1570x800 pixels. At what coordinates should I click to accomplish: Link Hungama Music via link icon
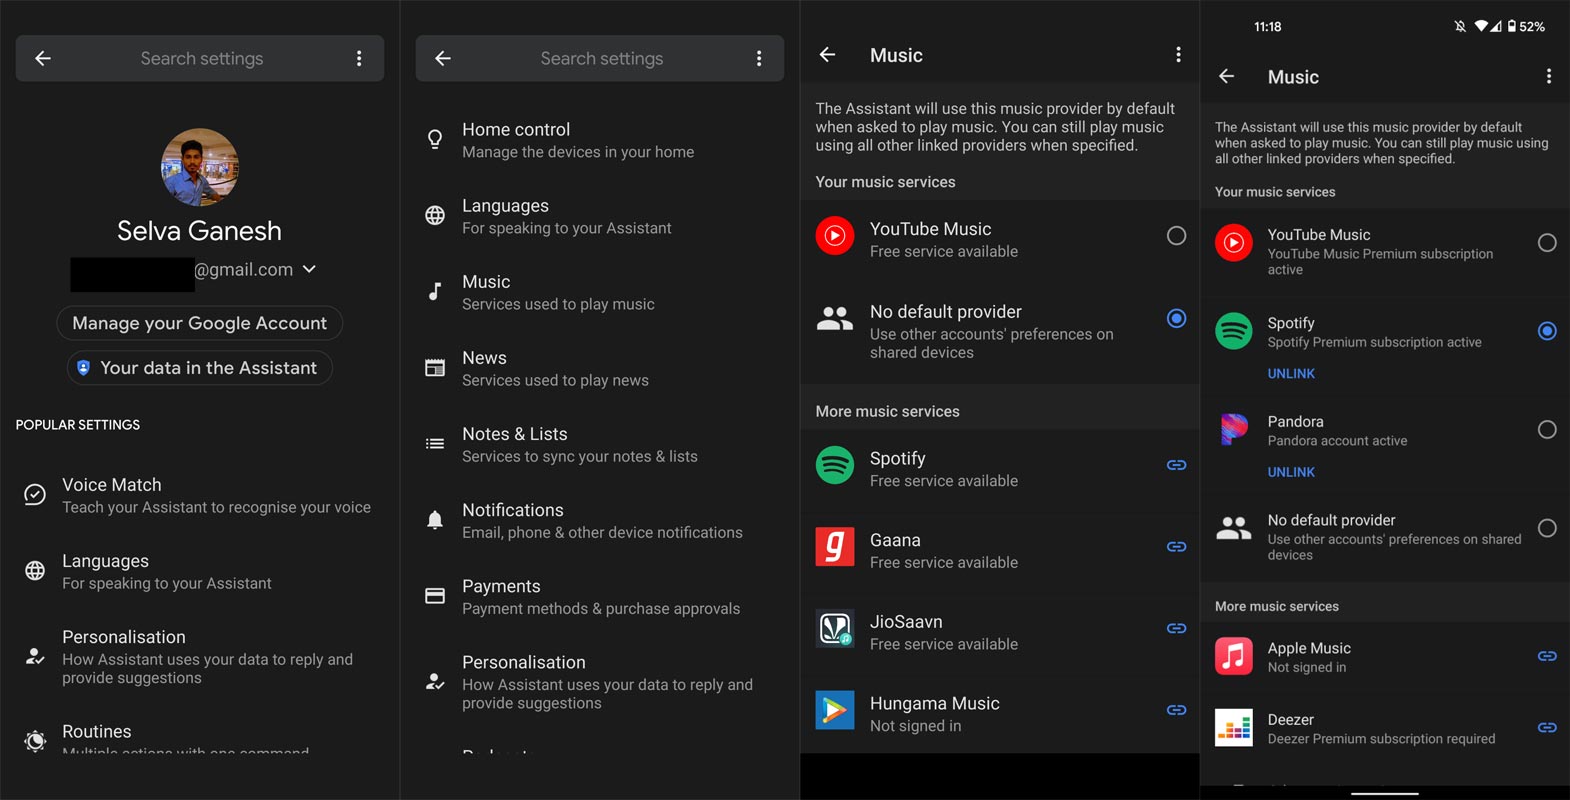point(1177,710)
